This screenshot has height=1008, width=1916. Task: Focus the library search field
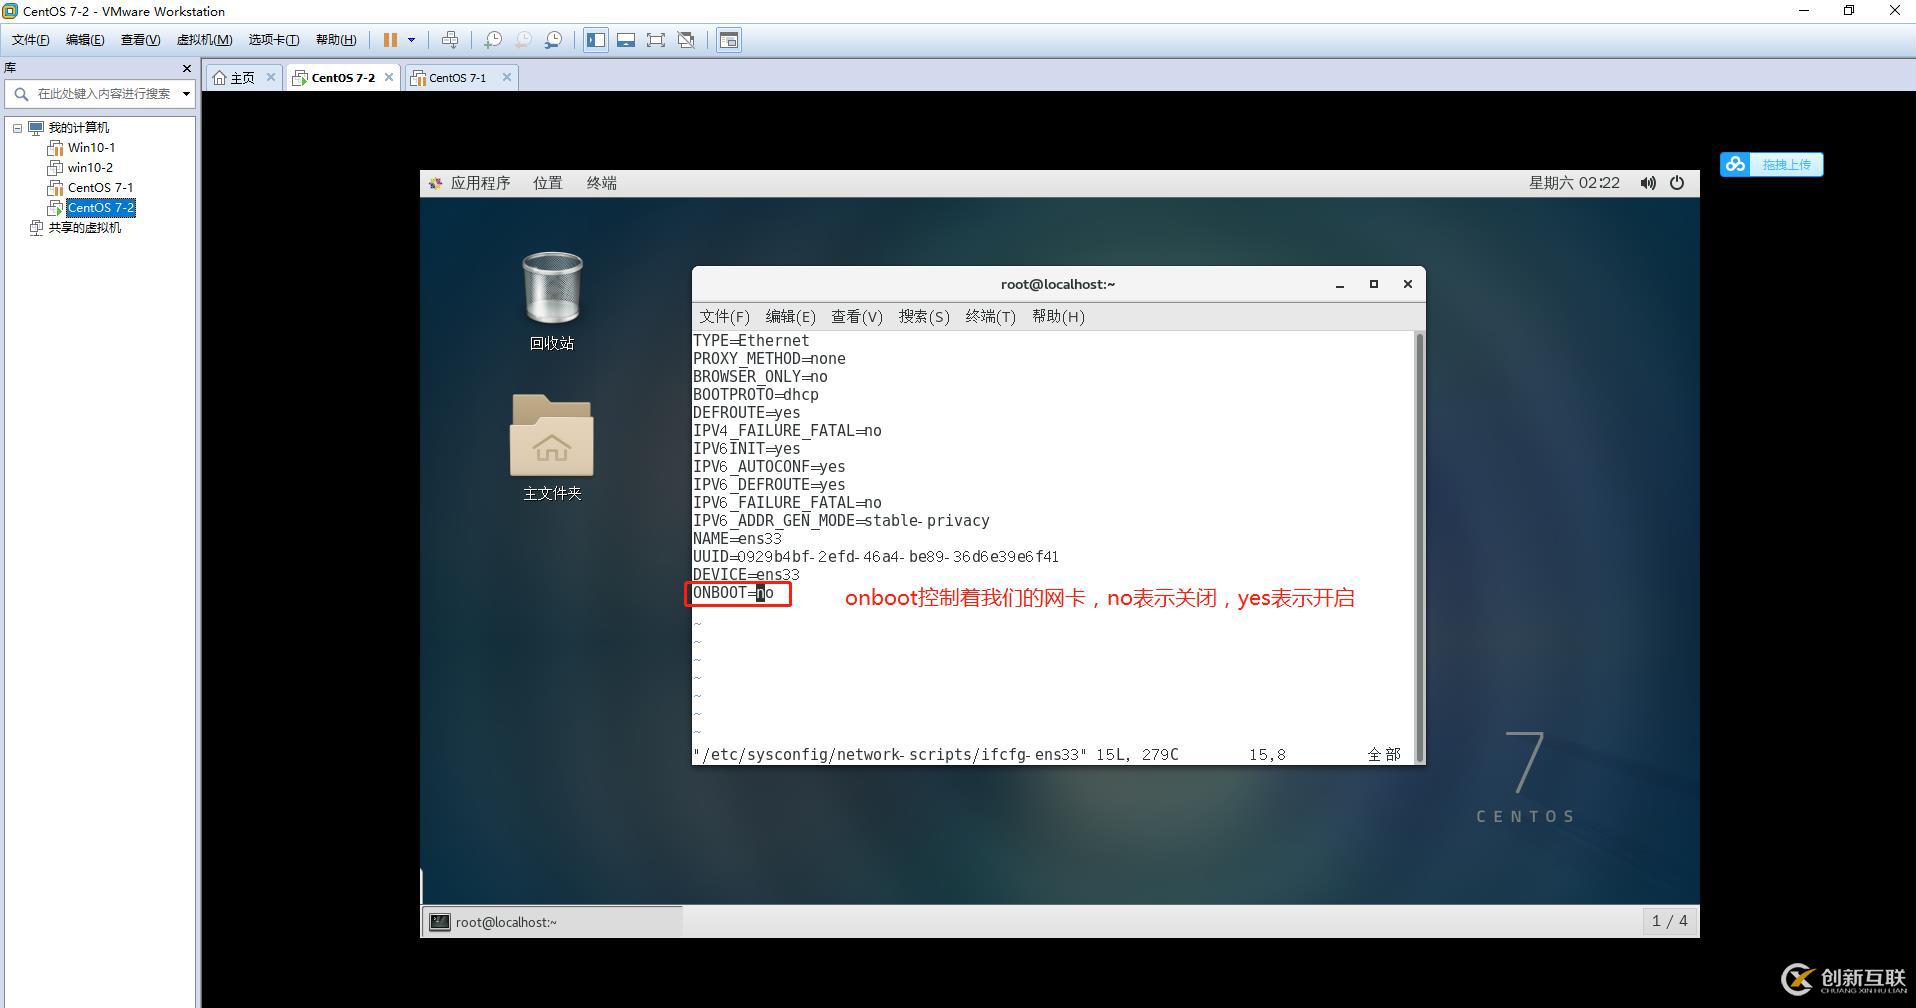[x=100, y=94]
